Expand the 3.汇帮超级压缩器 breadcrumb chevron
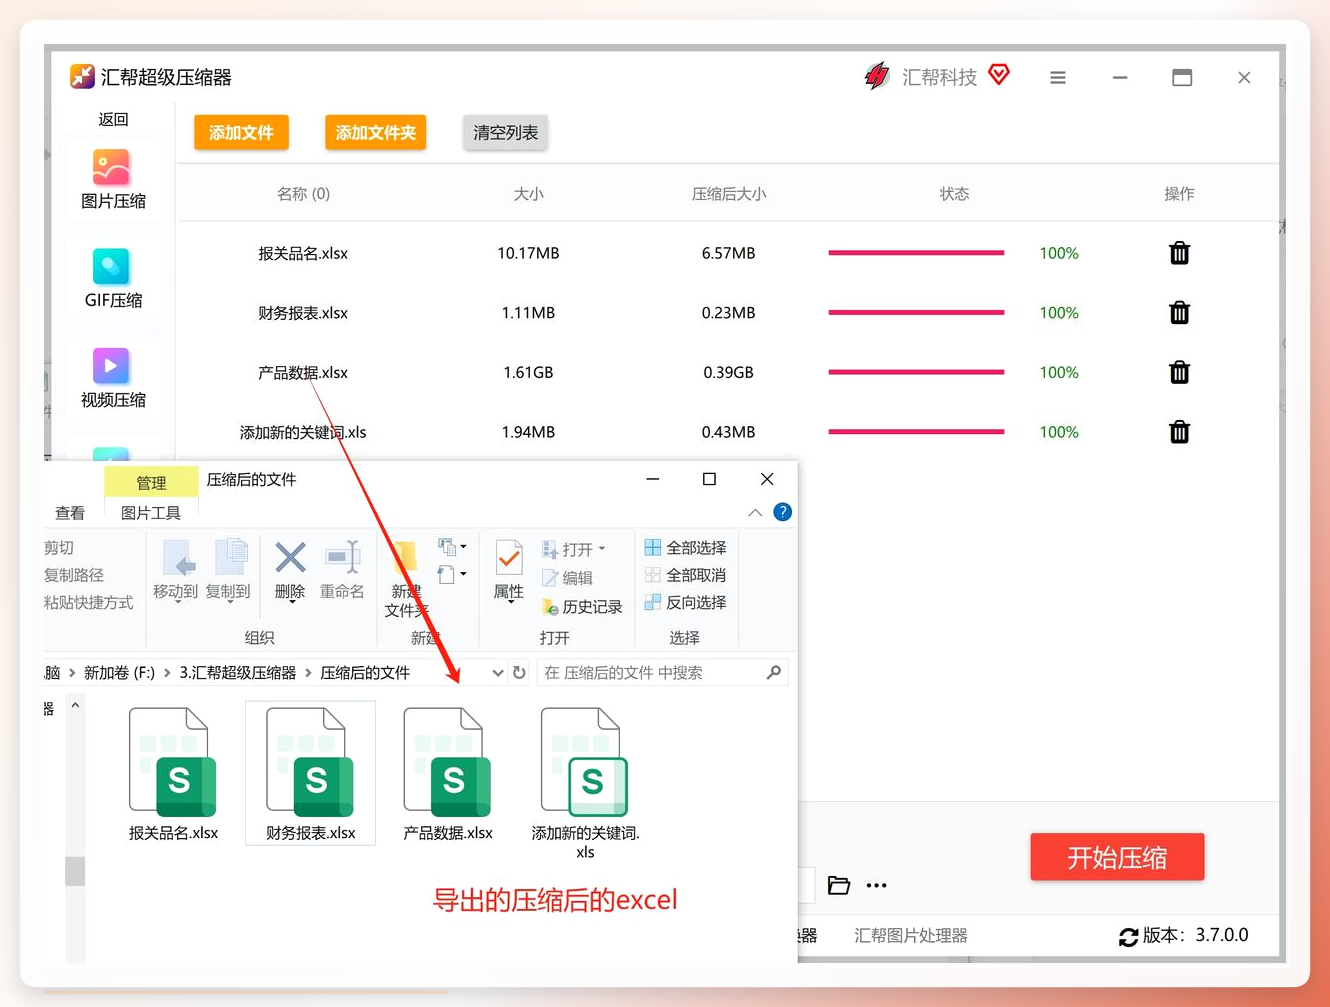This screenshot has width=1330, height=1007. (308, 673)
